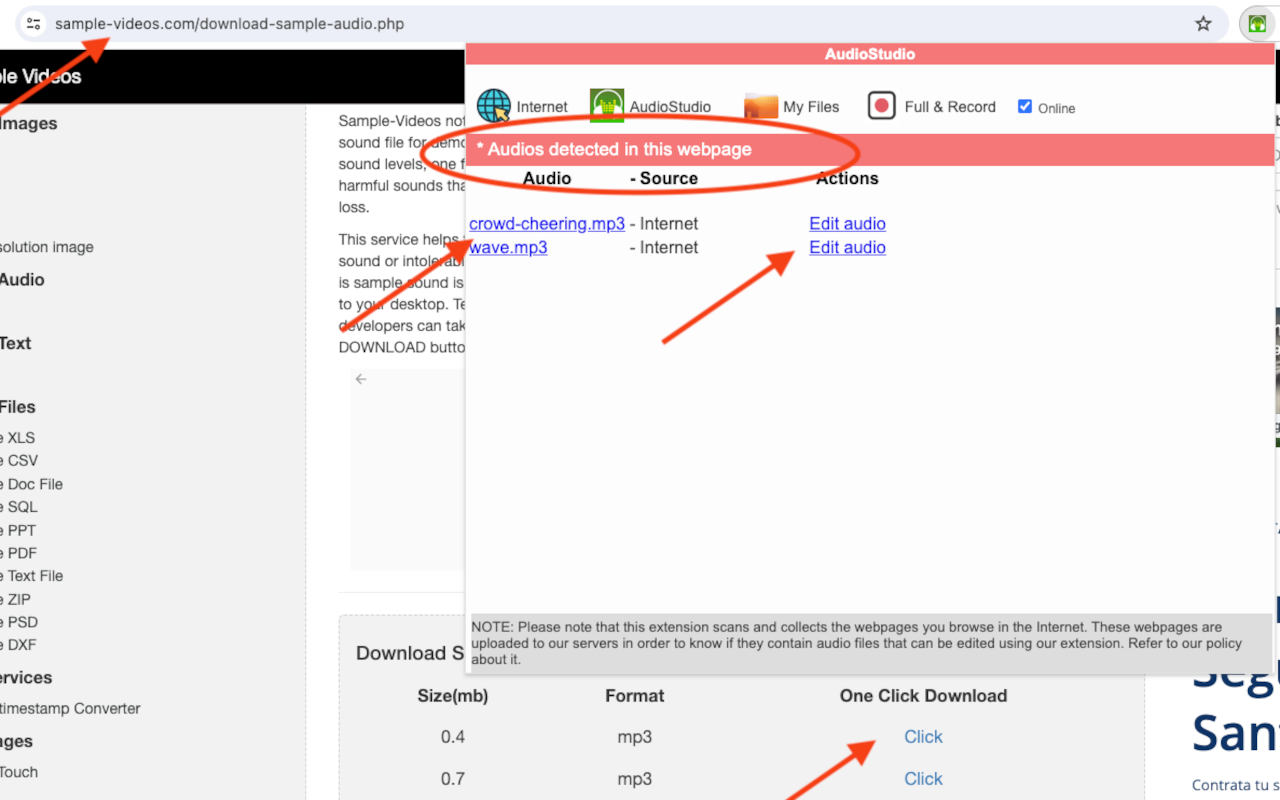
Task: Click the Text heading in the sidebar
Action: tap(16, 343)
